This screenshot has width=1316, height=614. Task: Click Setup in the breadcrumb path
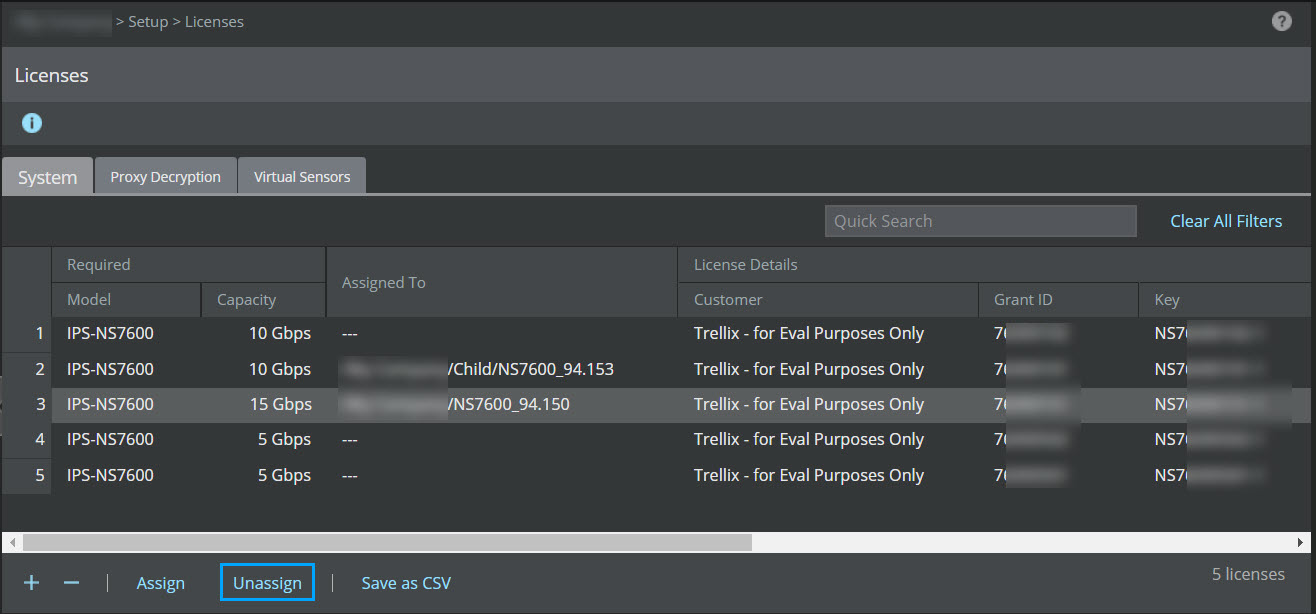(148, 21)
